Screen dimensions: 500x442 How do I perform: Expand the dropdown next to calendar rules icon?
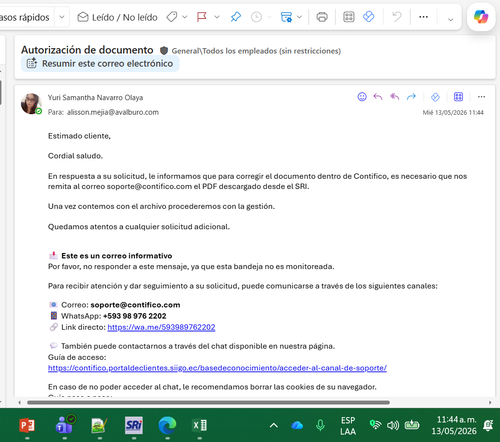(299, 17)
